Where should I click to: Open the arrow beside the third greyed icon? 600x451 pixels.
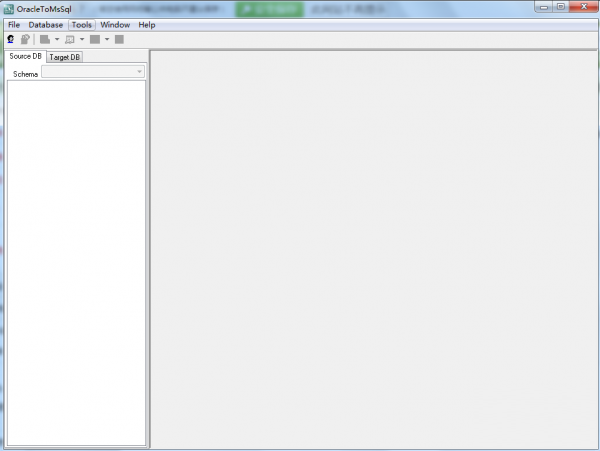[107, 39]
